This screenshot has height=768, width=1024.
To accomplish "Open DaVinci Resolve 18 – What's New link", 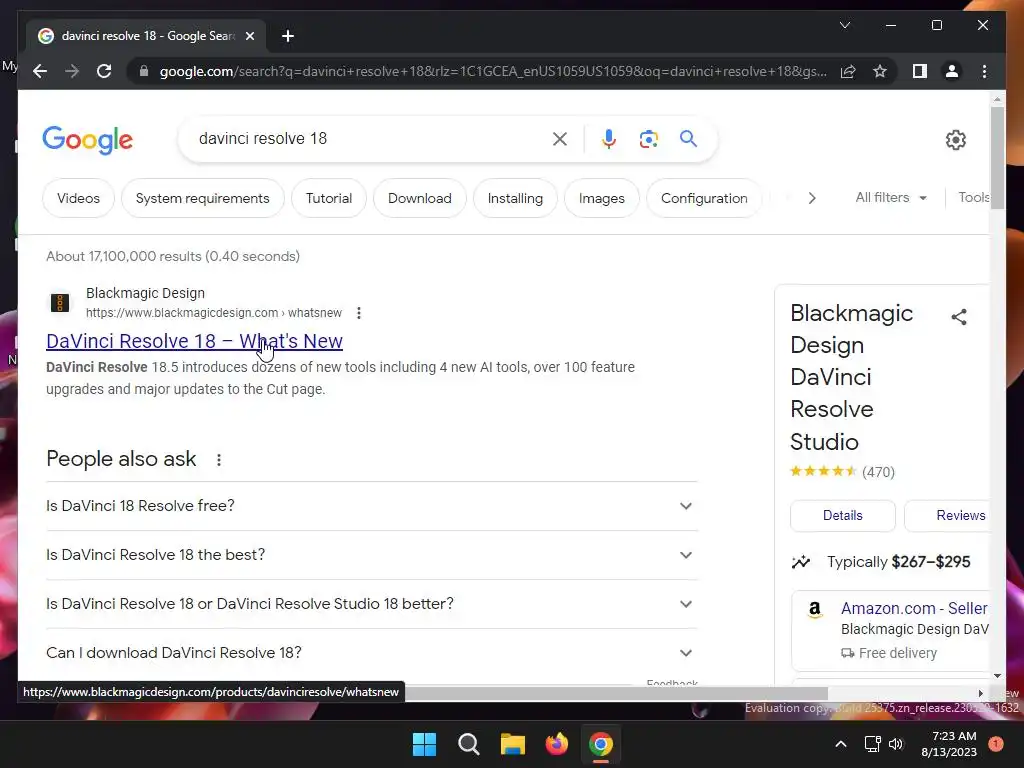I will [195, 341].
